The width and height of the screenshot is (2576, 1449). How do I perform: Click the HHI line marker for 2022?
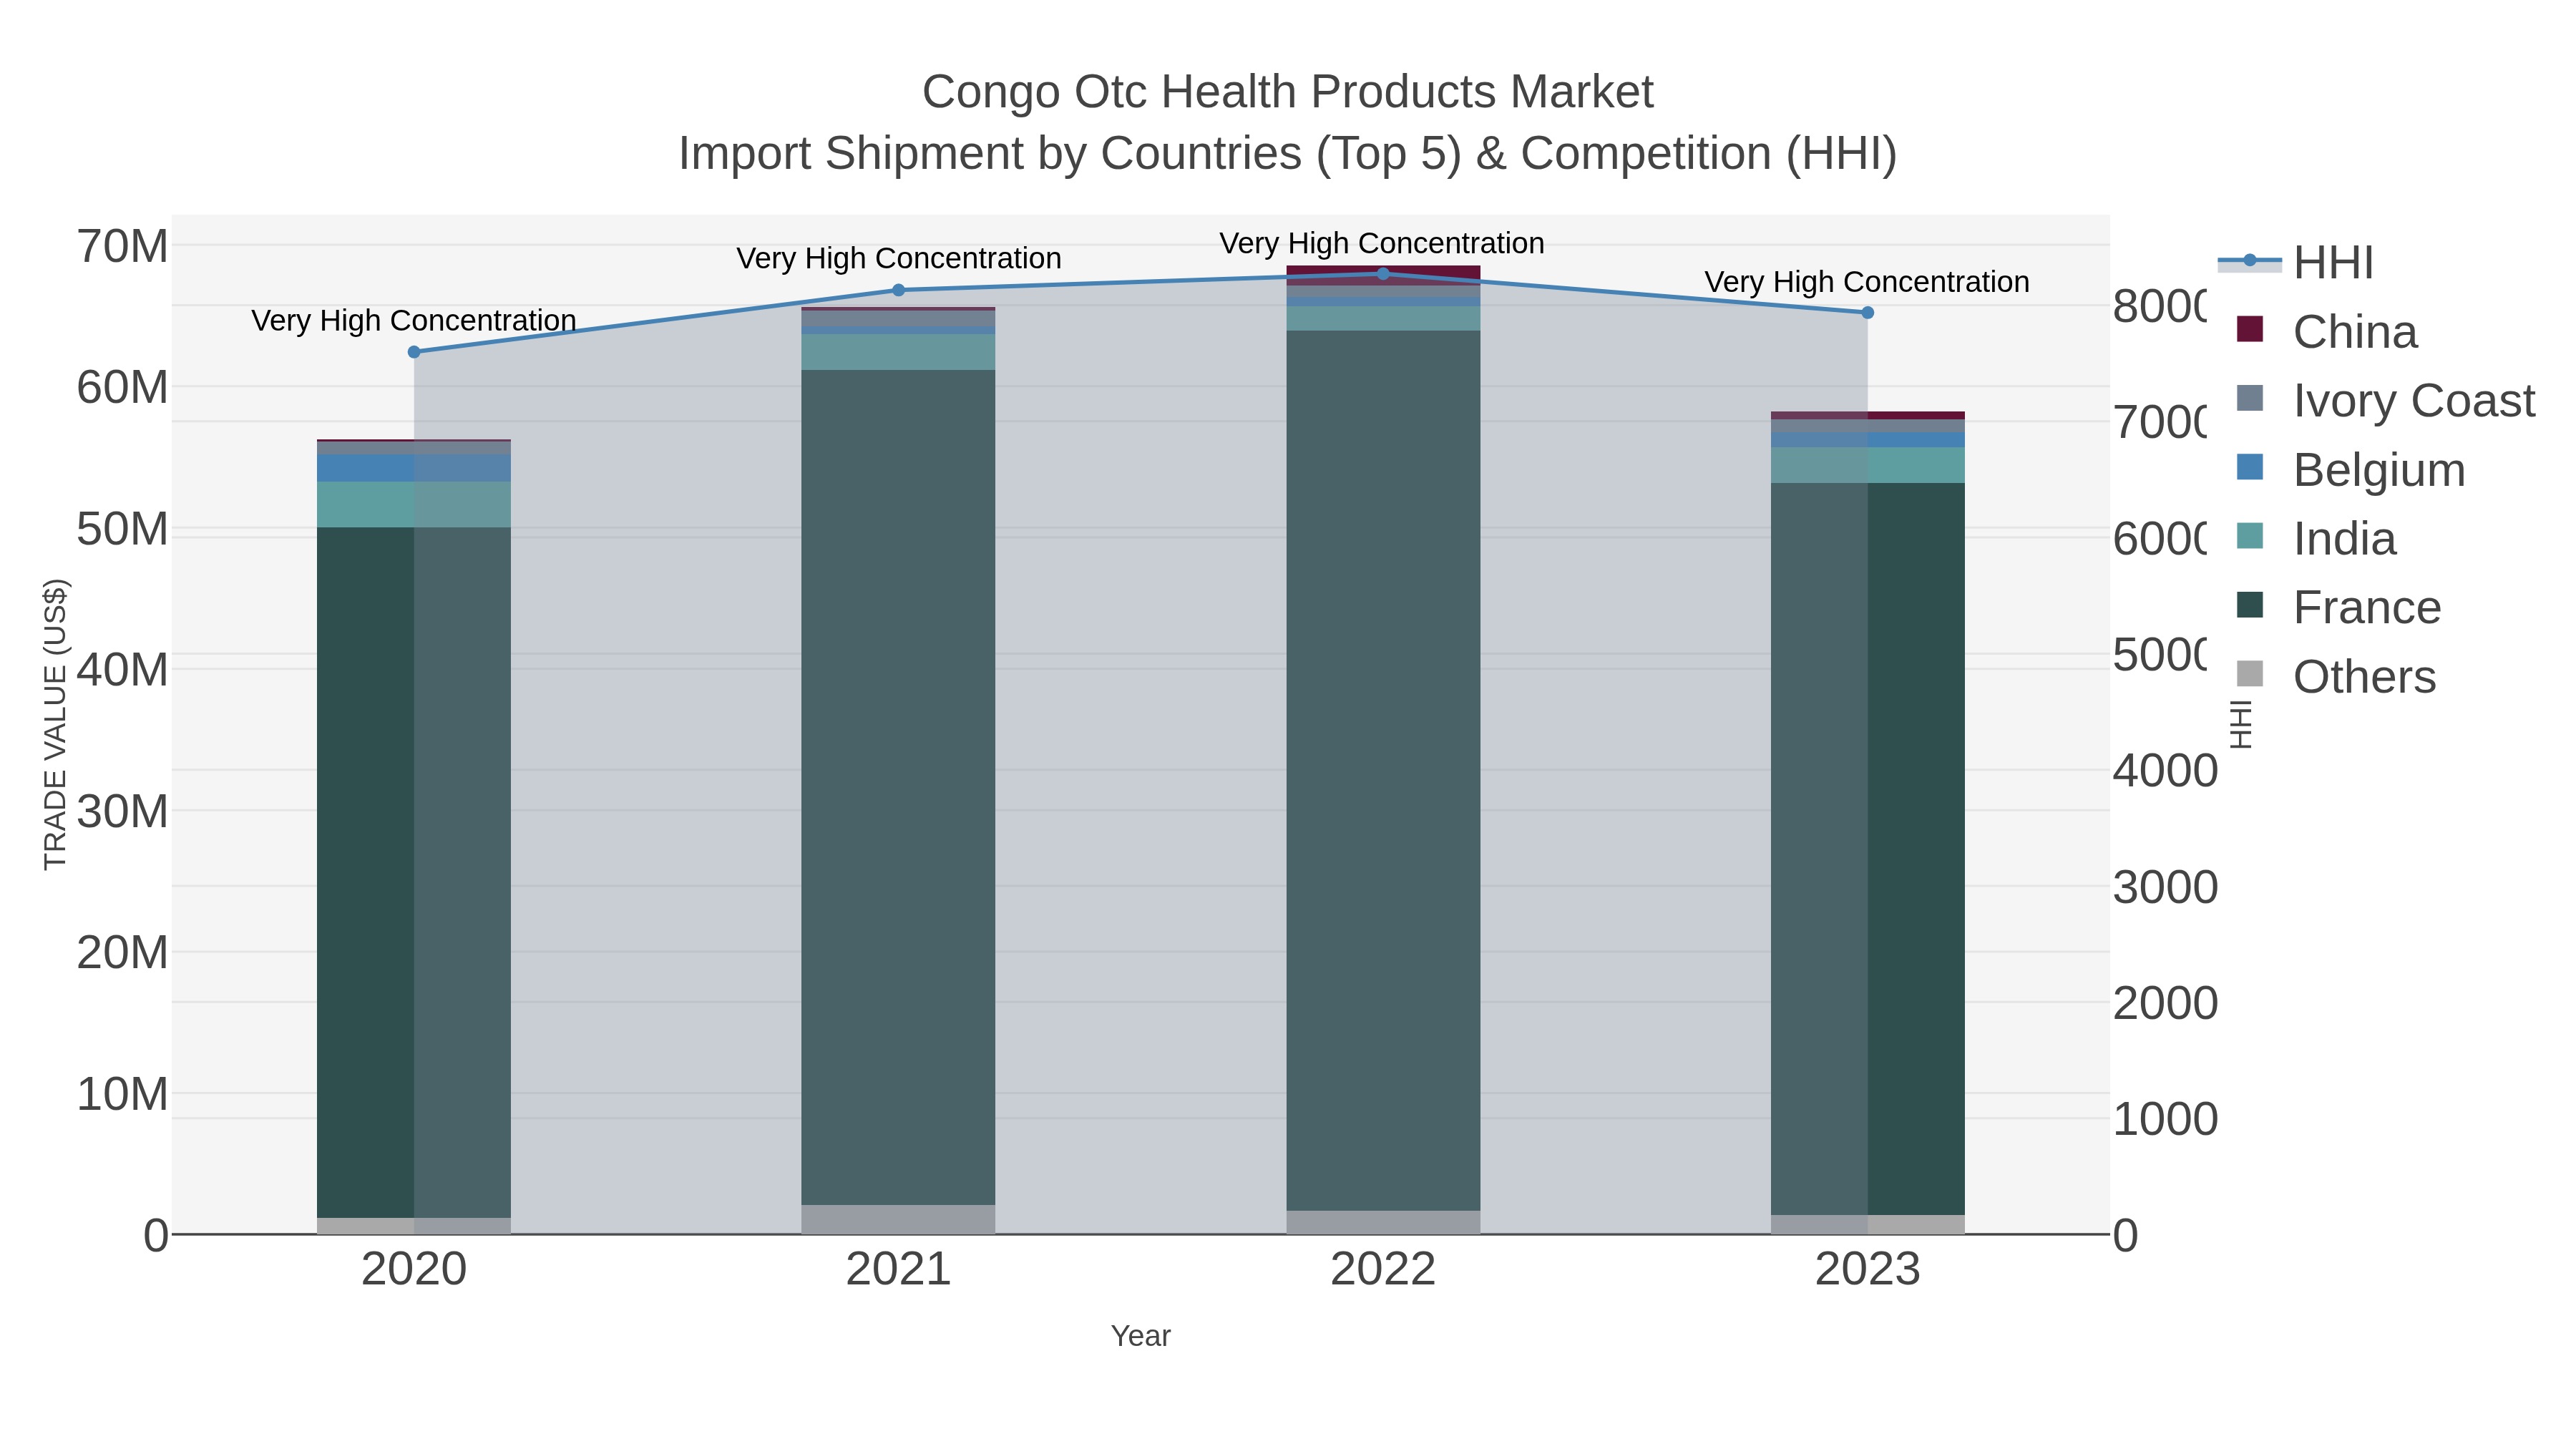tap(1383, 273)
